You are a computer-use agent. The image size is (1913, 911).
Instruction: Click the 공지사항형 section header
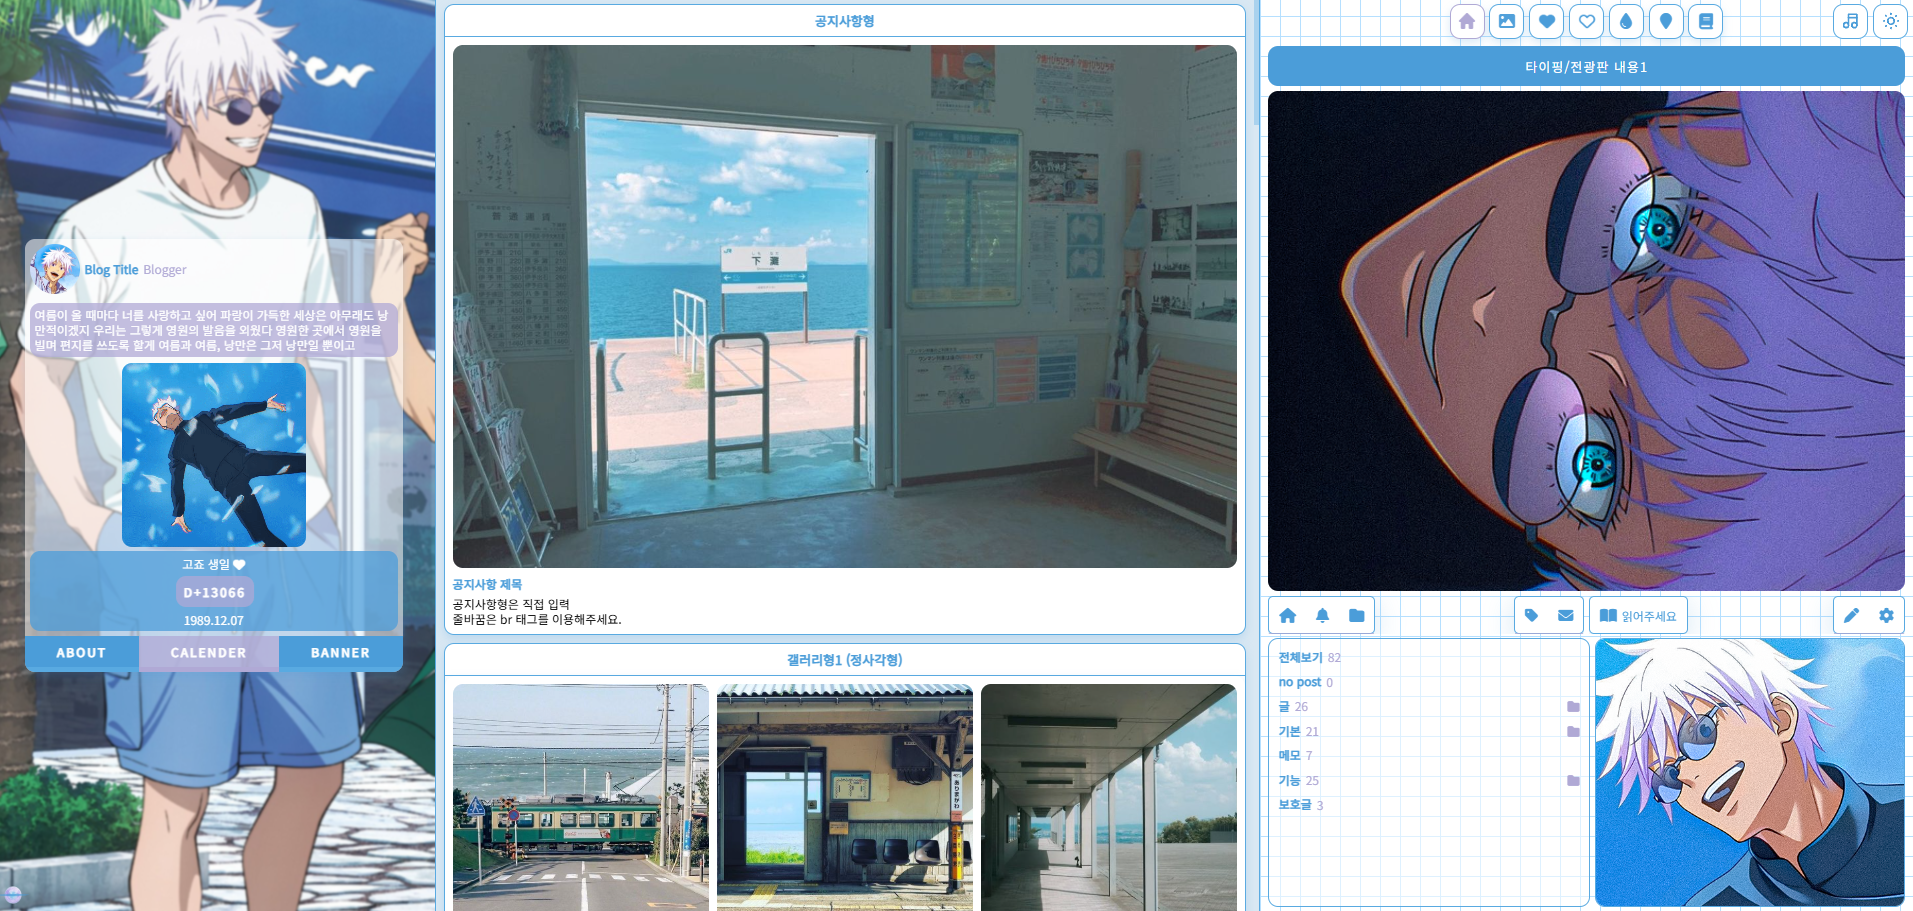coord(845,21)
